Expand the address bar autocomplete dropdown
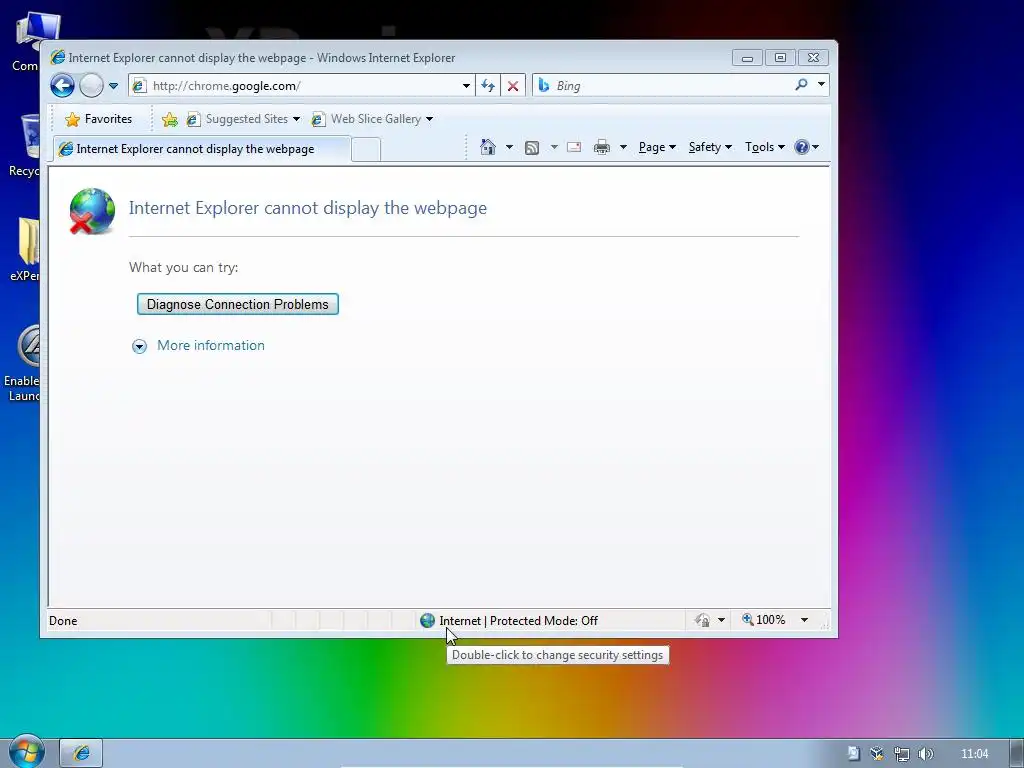The width and height of the screenshot is (1024, 768). click(466, 86)
